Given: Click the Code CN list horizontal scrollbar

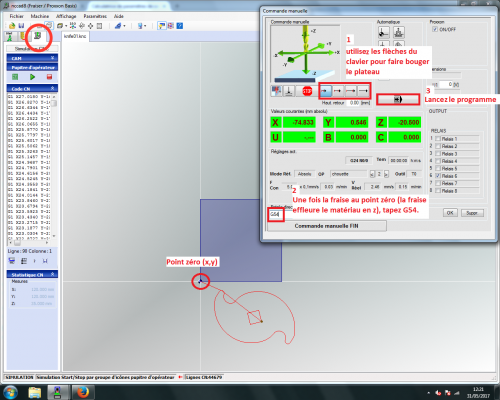Looking at the screenshot, I should pos(29,242).
